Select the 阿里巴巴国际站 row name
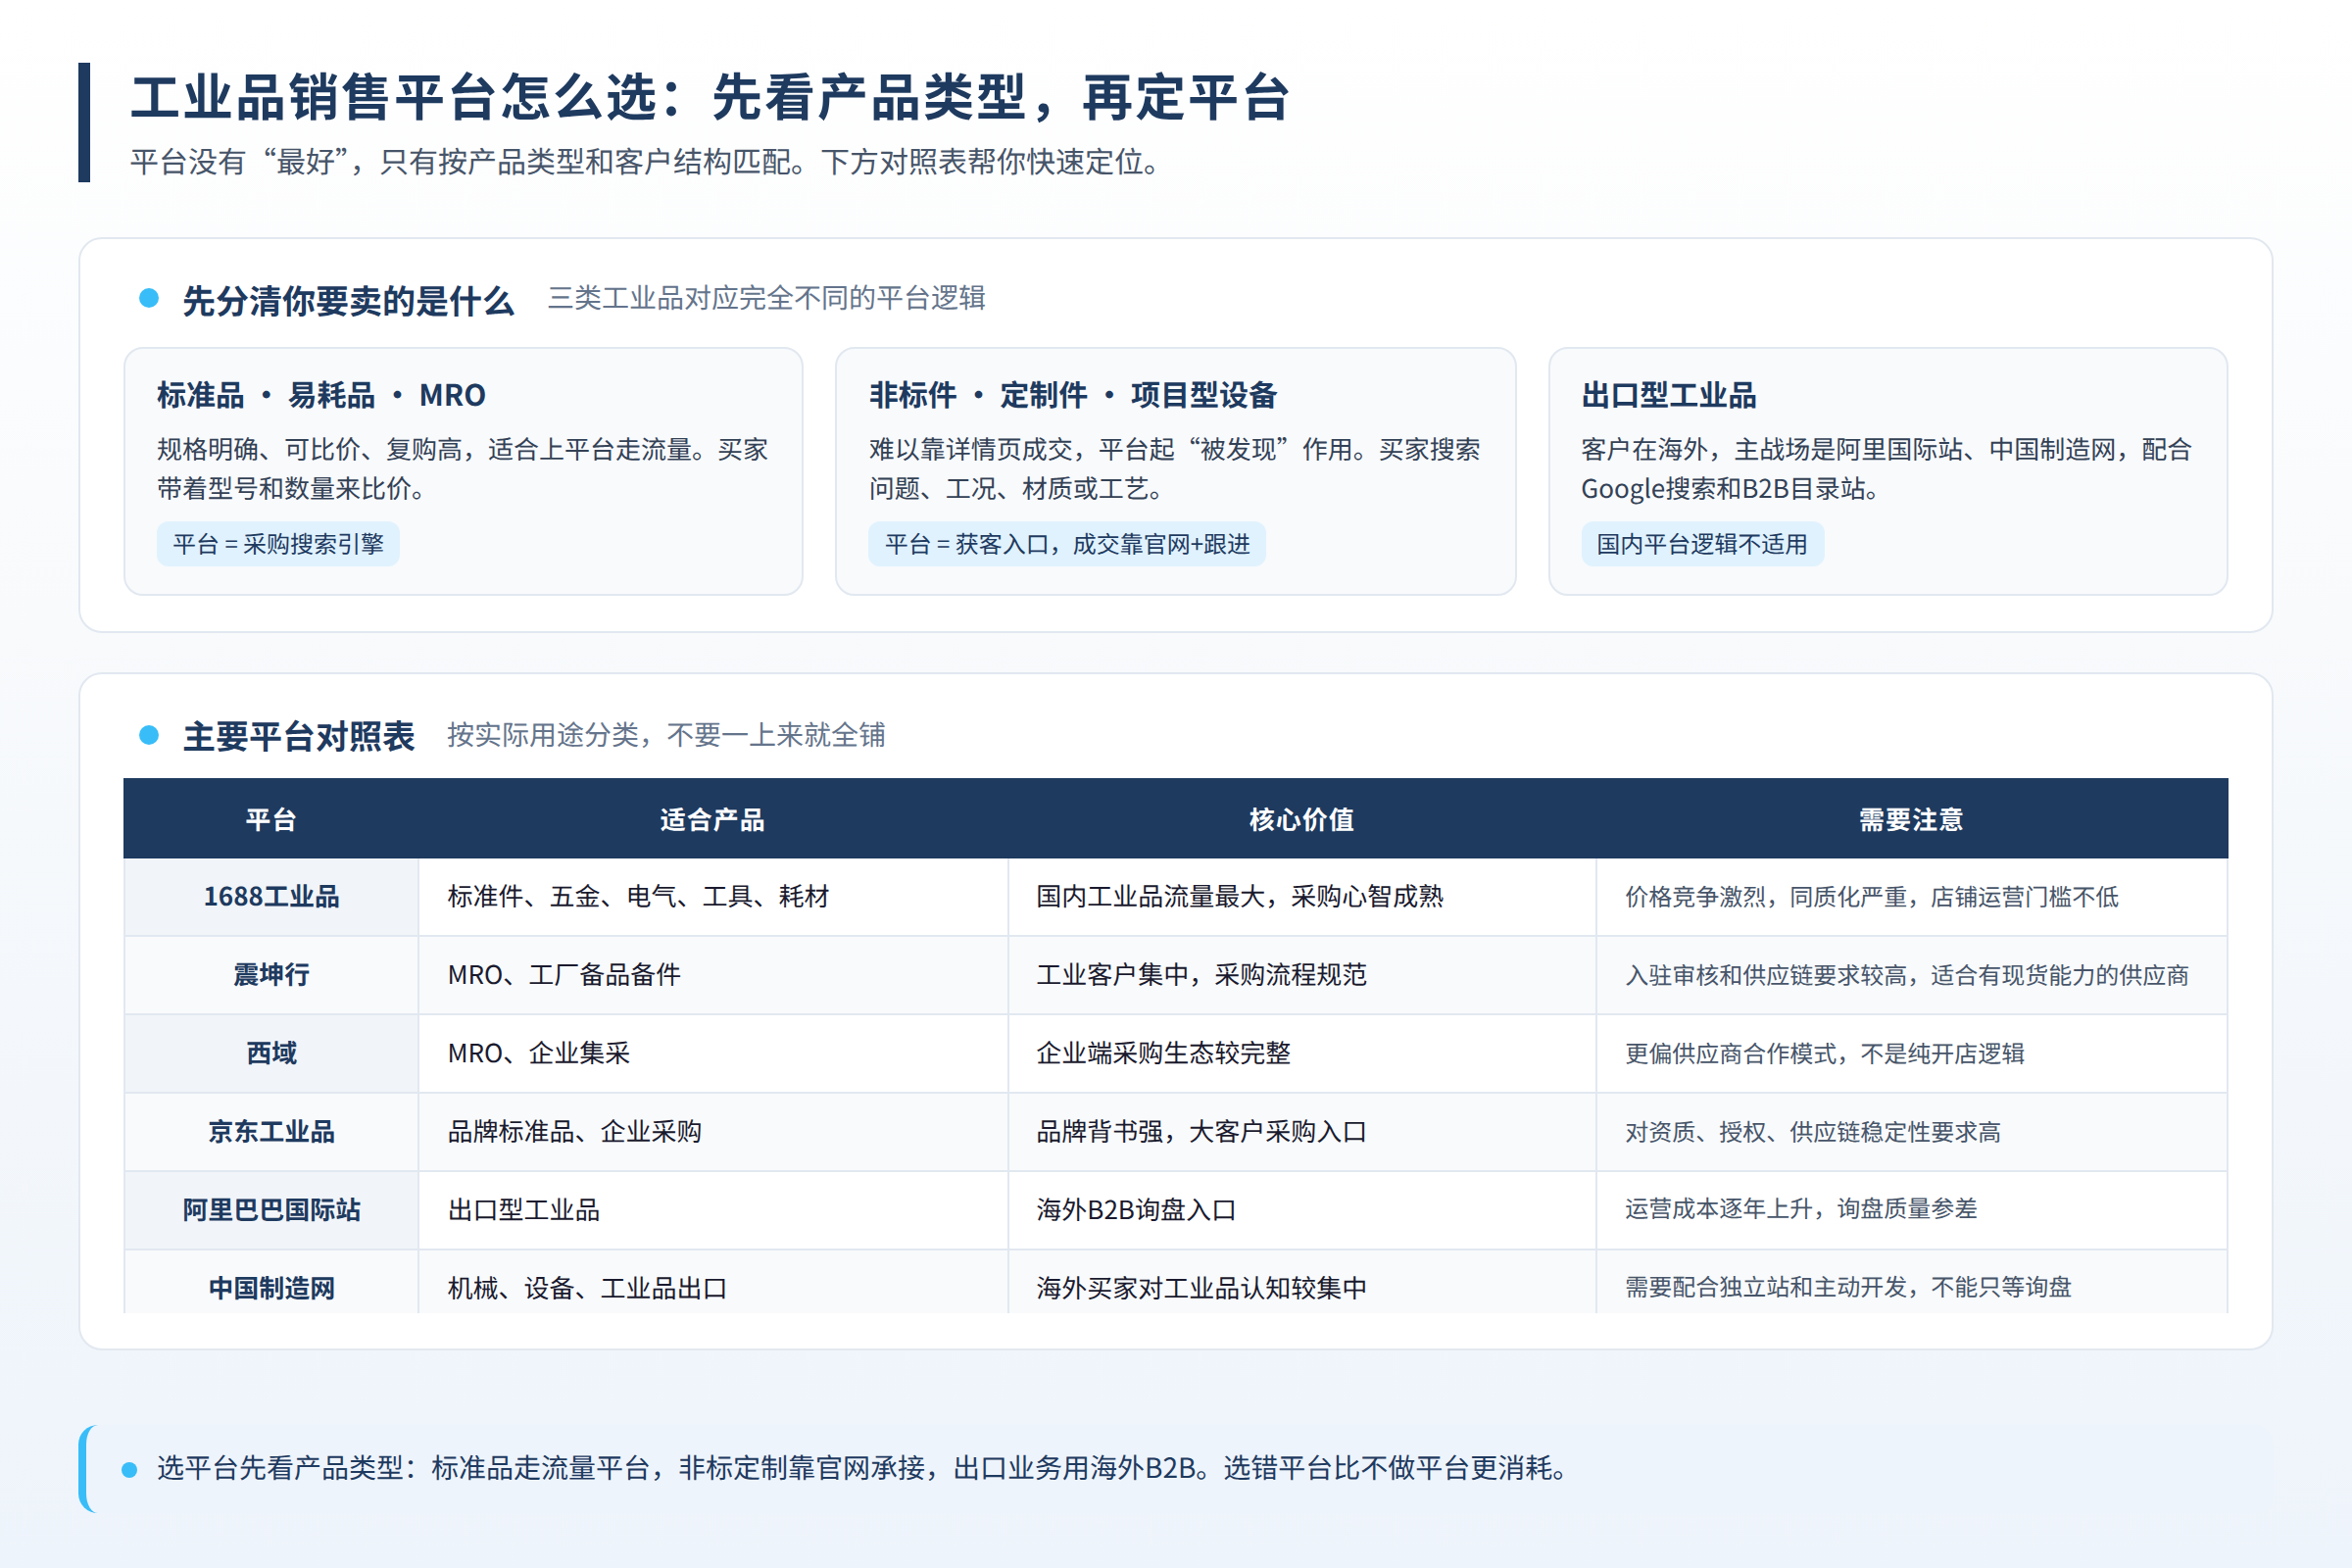2352x1568 pixels. [x=271, y=1210]
